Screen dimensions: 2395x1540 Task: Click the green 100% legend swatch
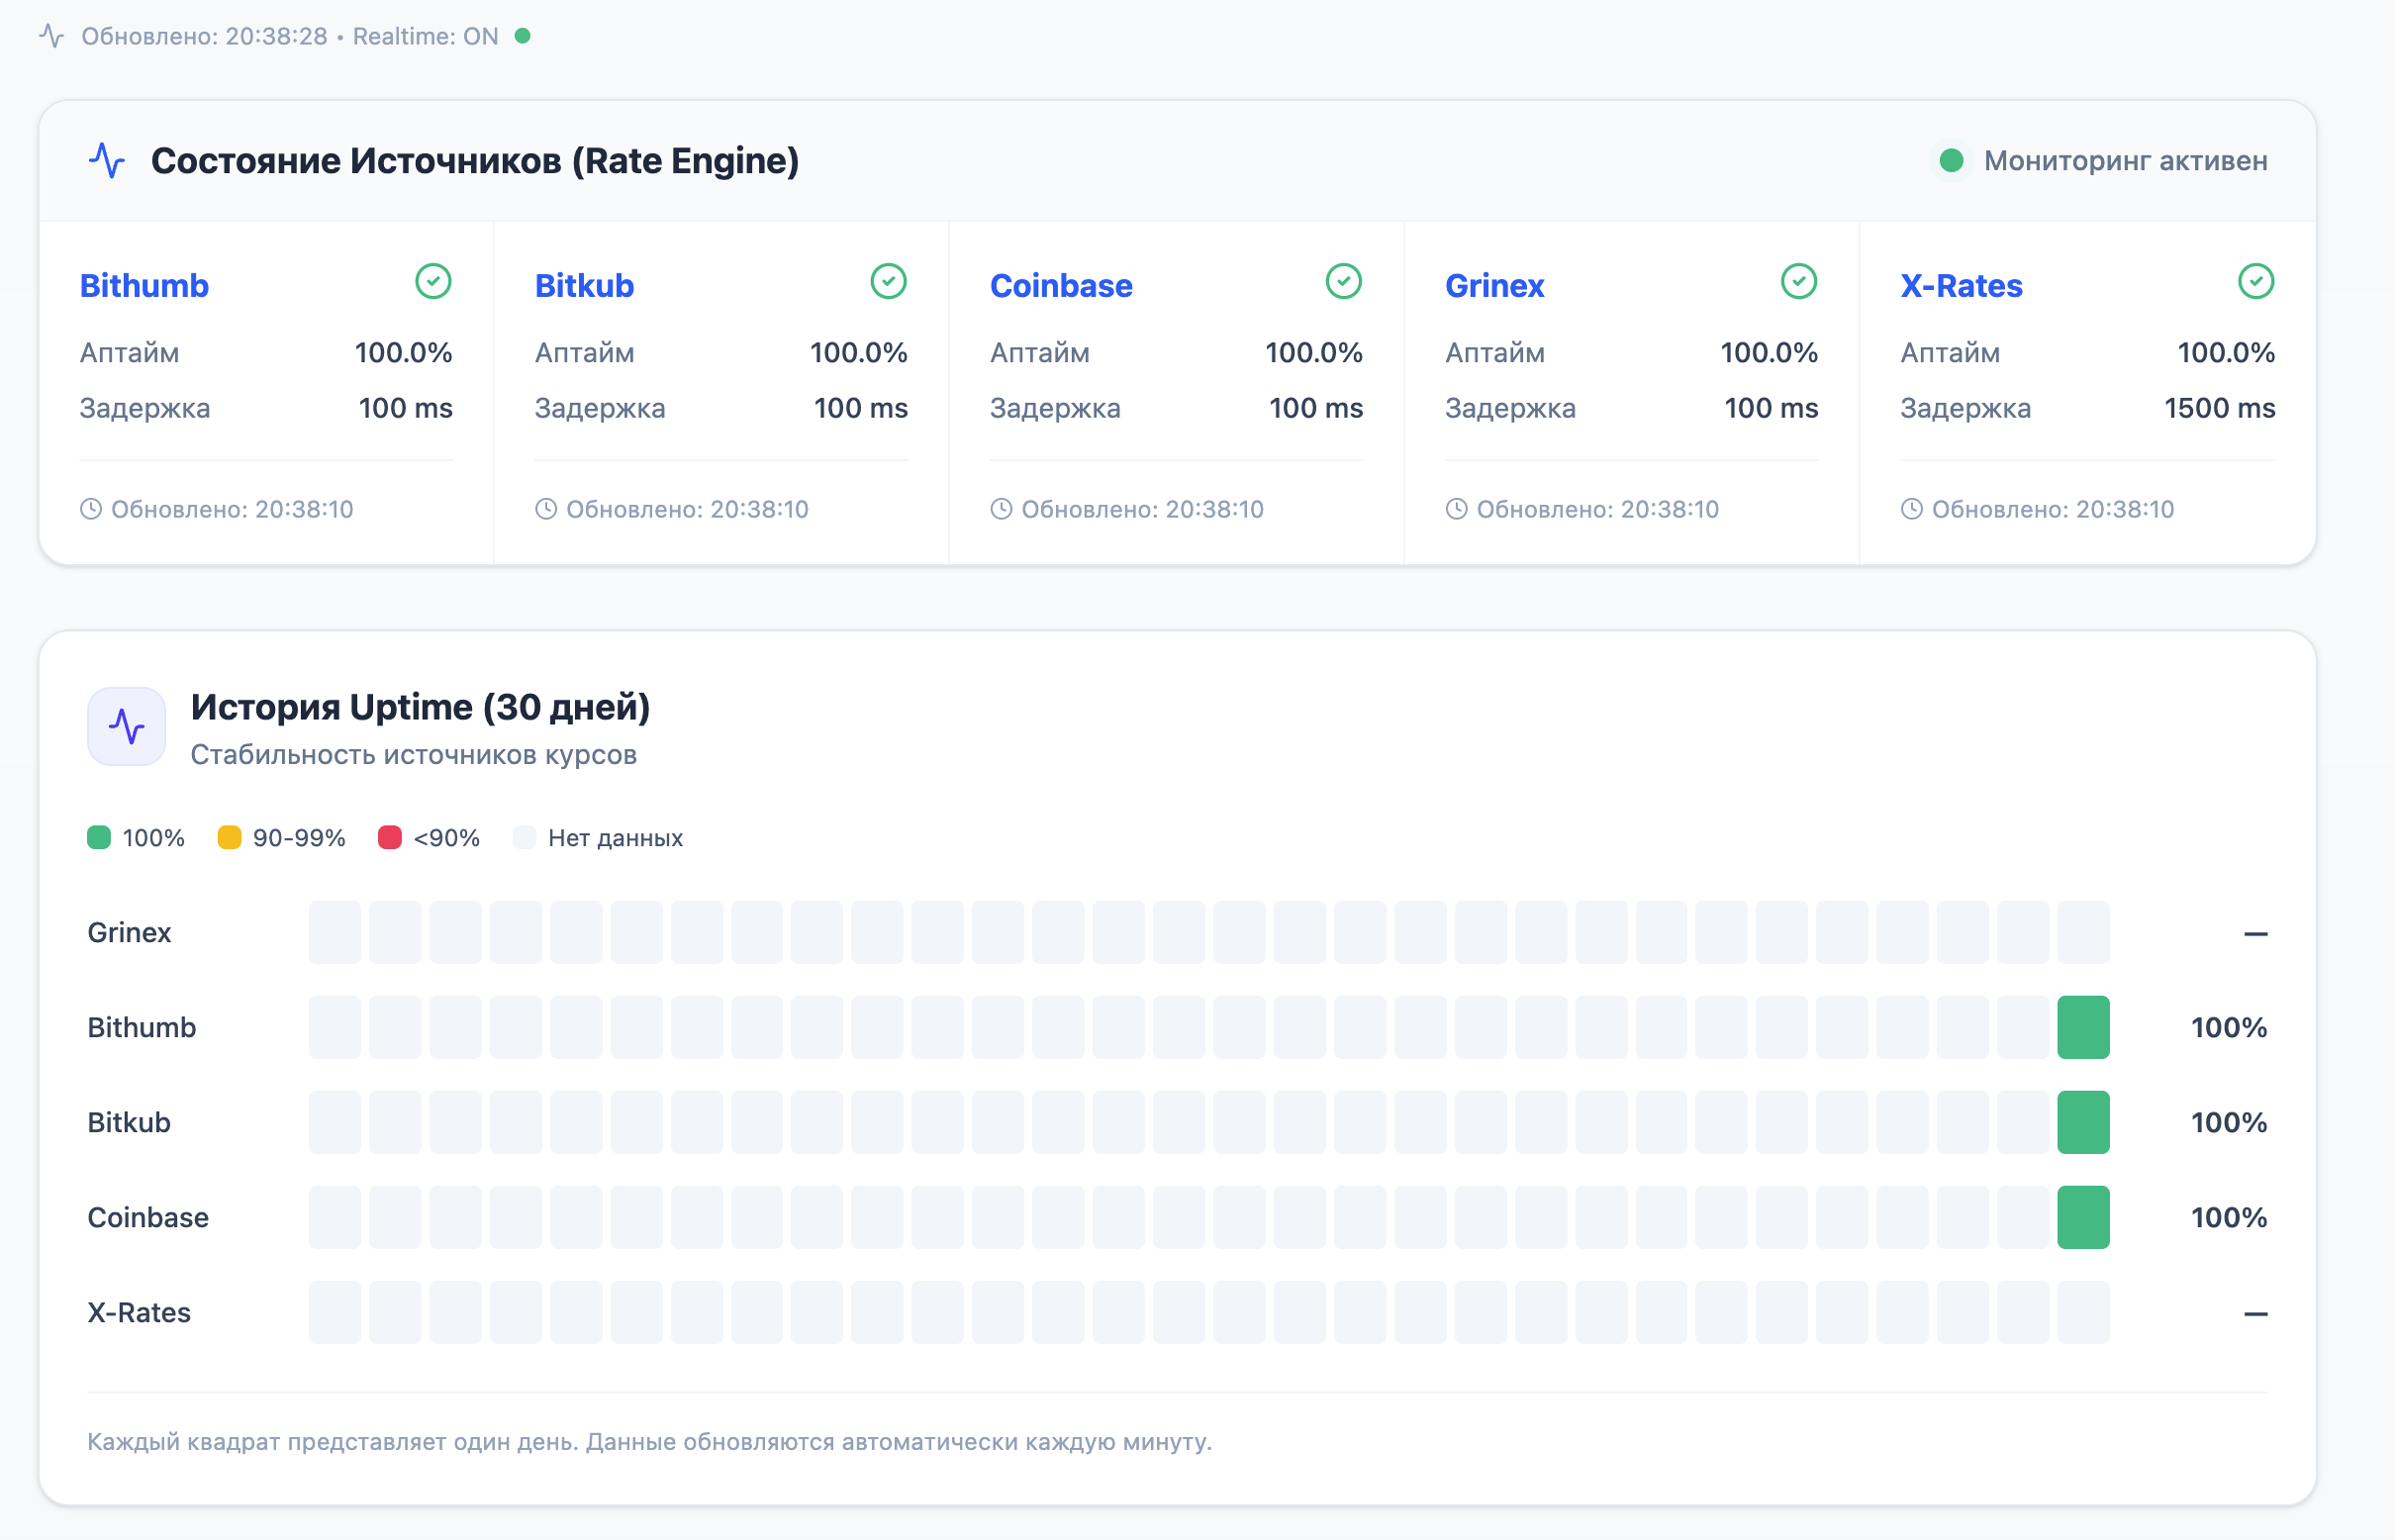pyautogui.click(x=99, y=837)
